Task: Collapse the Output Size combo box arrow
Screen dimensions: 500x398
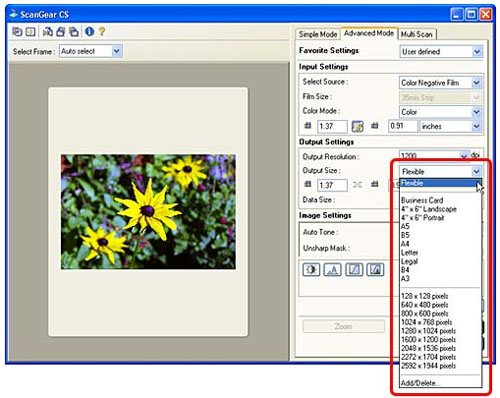Action: pyautogui.click(x=476, y=172)
